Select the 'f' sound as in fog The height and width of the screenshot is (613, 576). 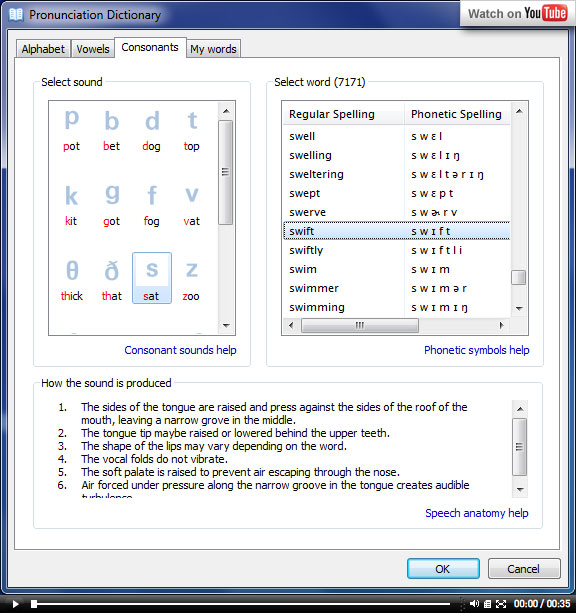coord(152,205)
